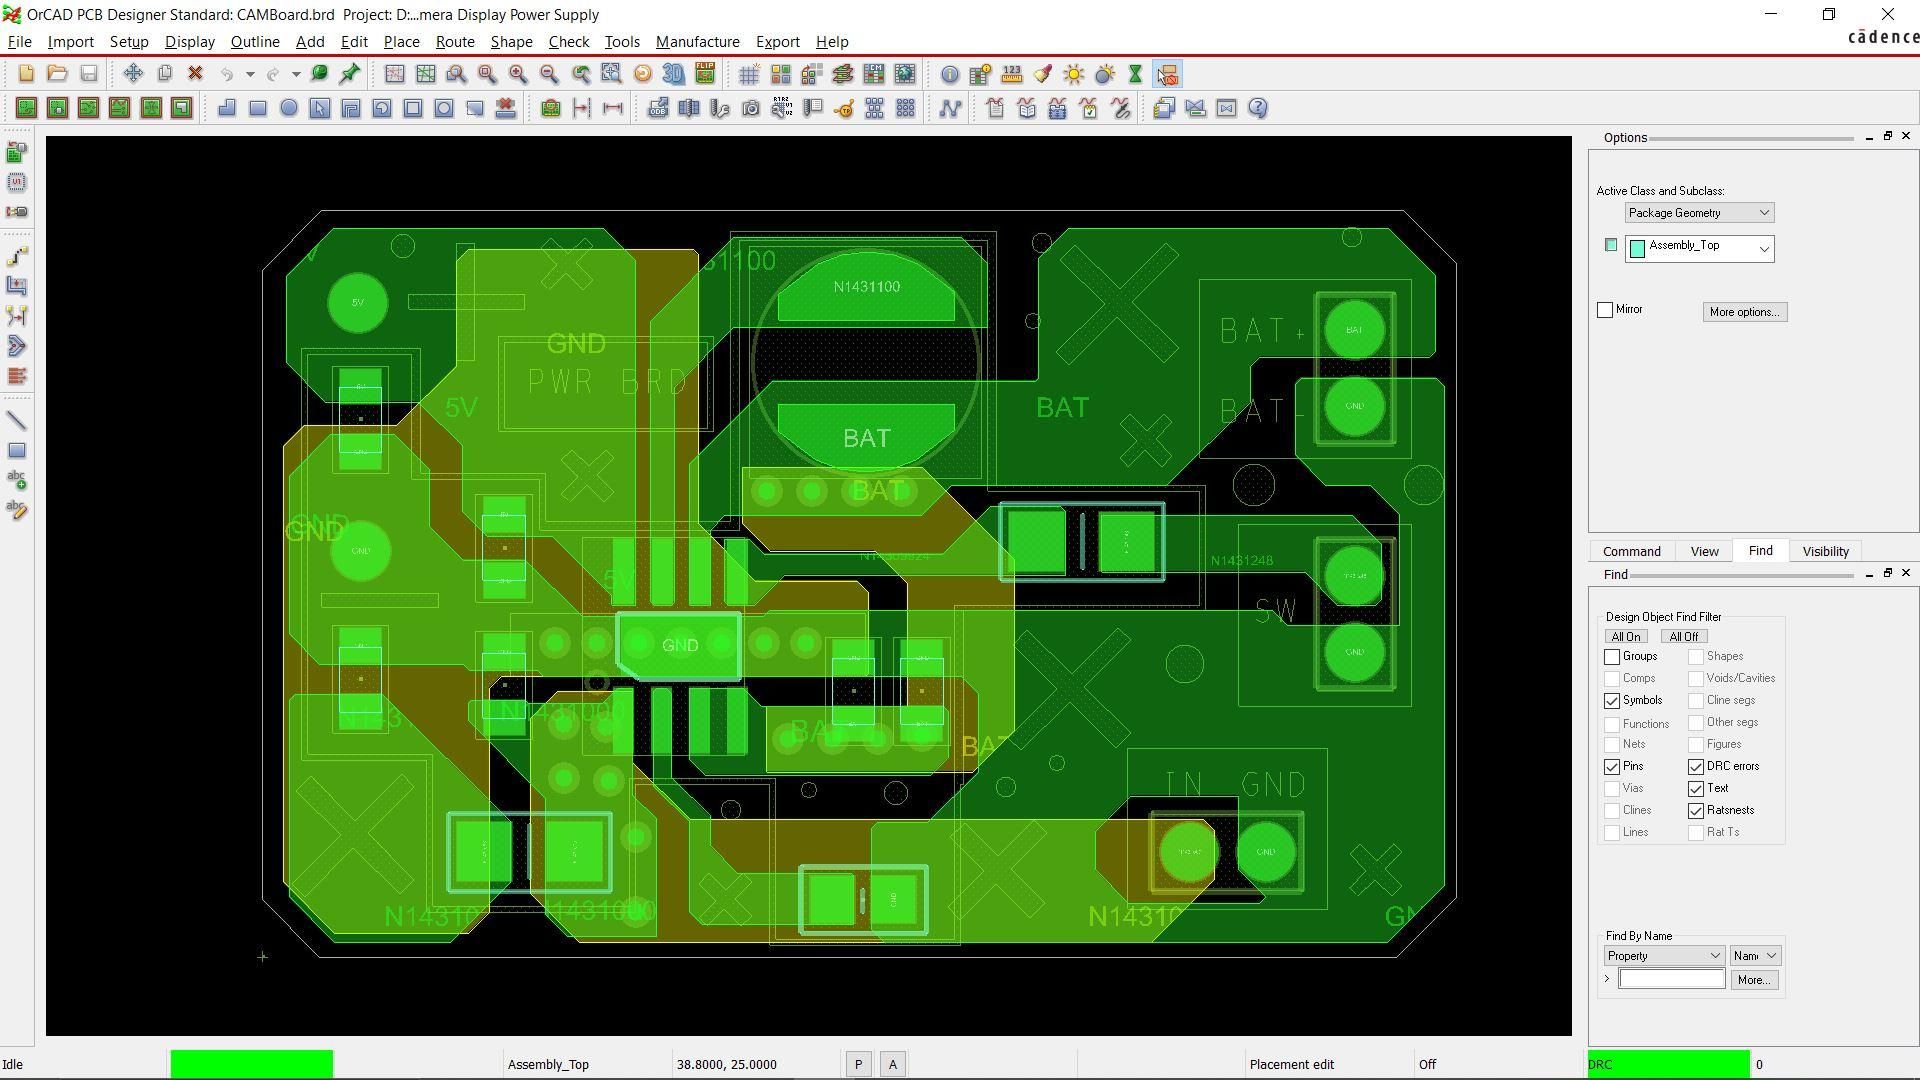Select the measure ruler 123 icon

coord(1012,74)
